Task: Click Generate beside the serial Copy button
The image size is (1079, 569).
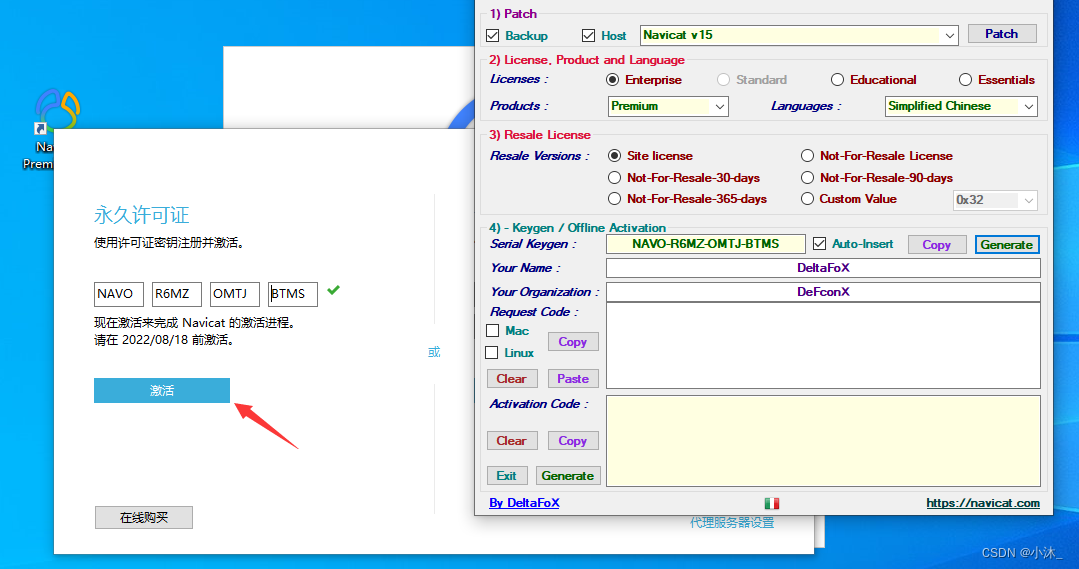Action: click(x=1007, y=244)
